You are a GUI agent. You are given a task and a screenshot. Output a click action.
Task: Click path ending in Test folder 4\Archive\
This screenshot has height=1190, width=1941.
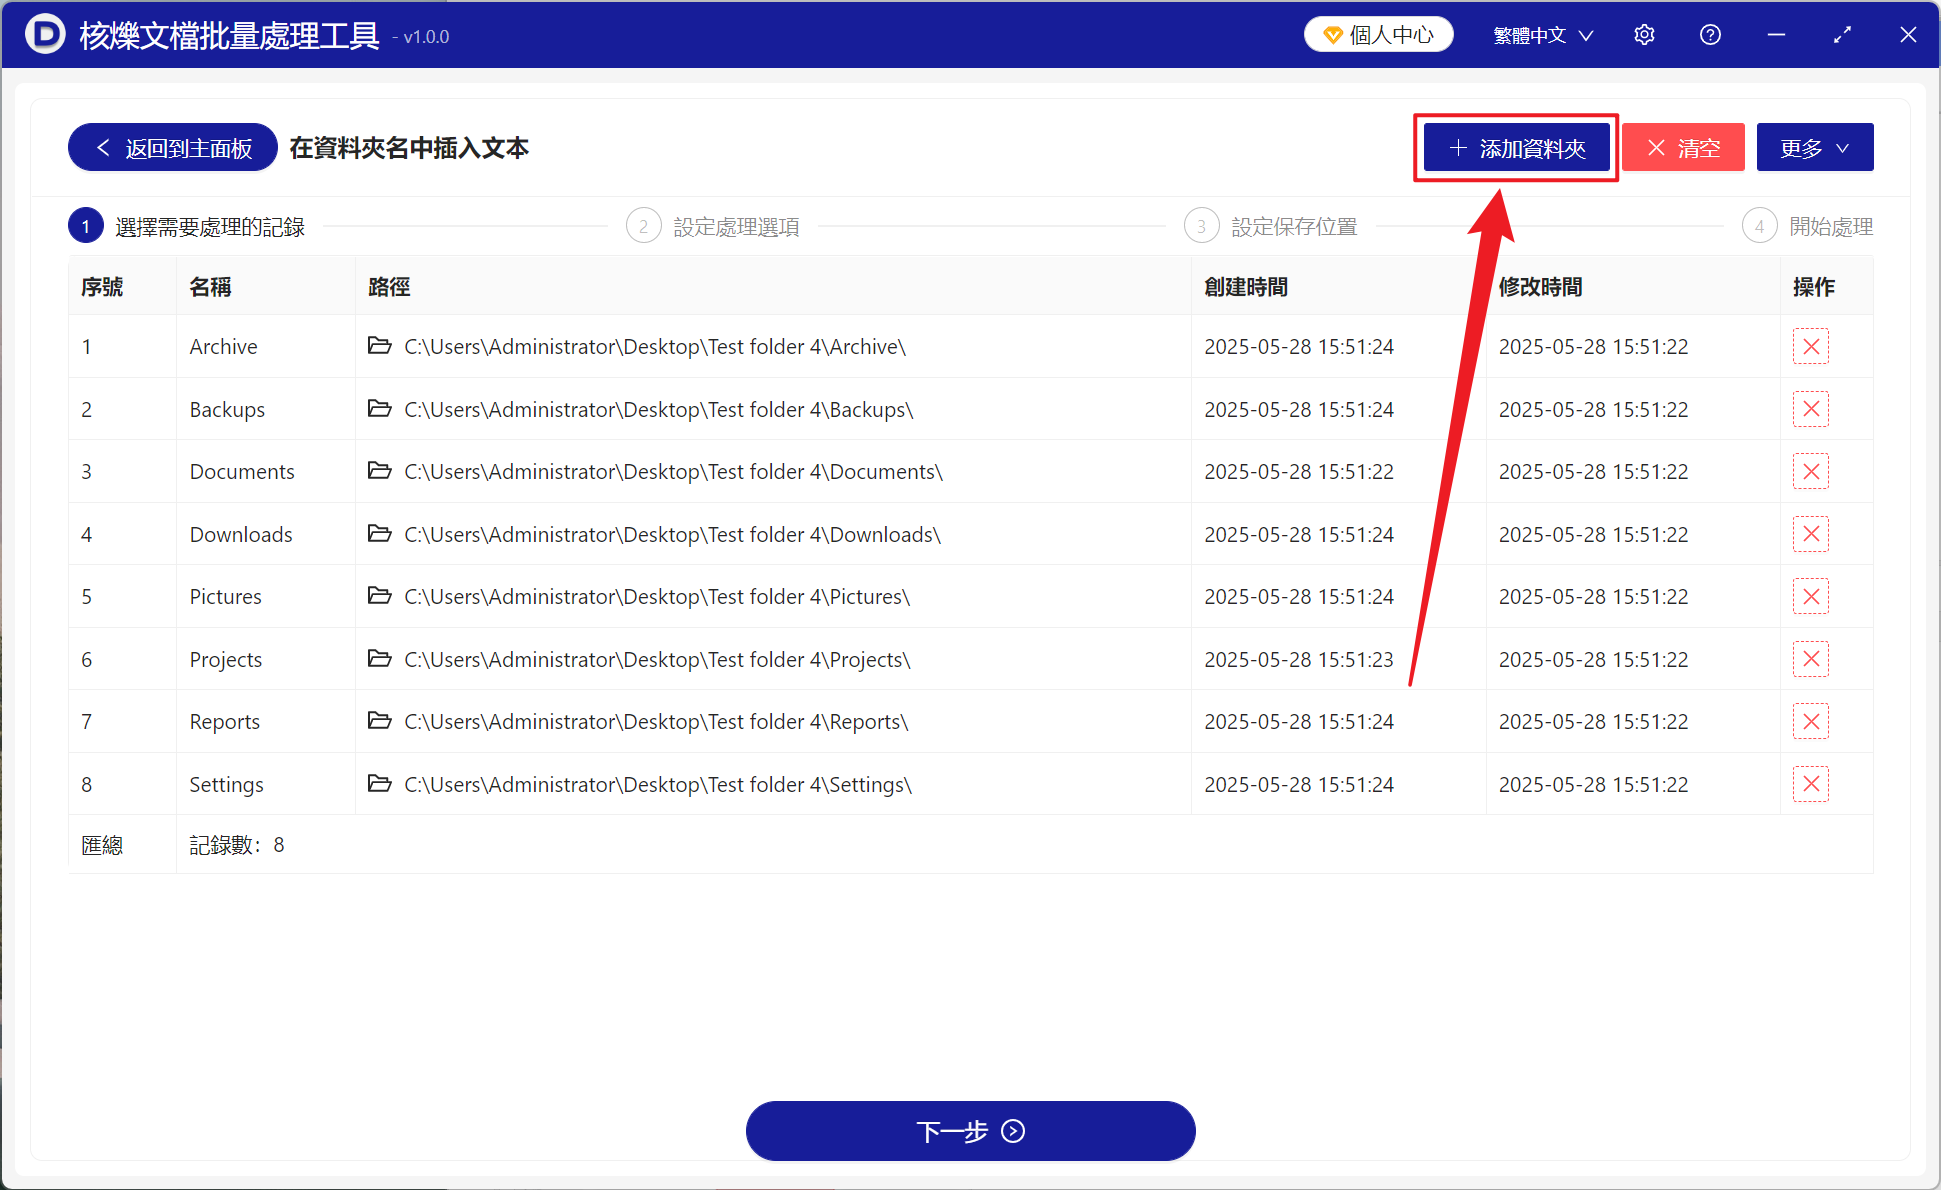click(x=655, y=347)
